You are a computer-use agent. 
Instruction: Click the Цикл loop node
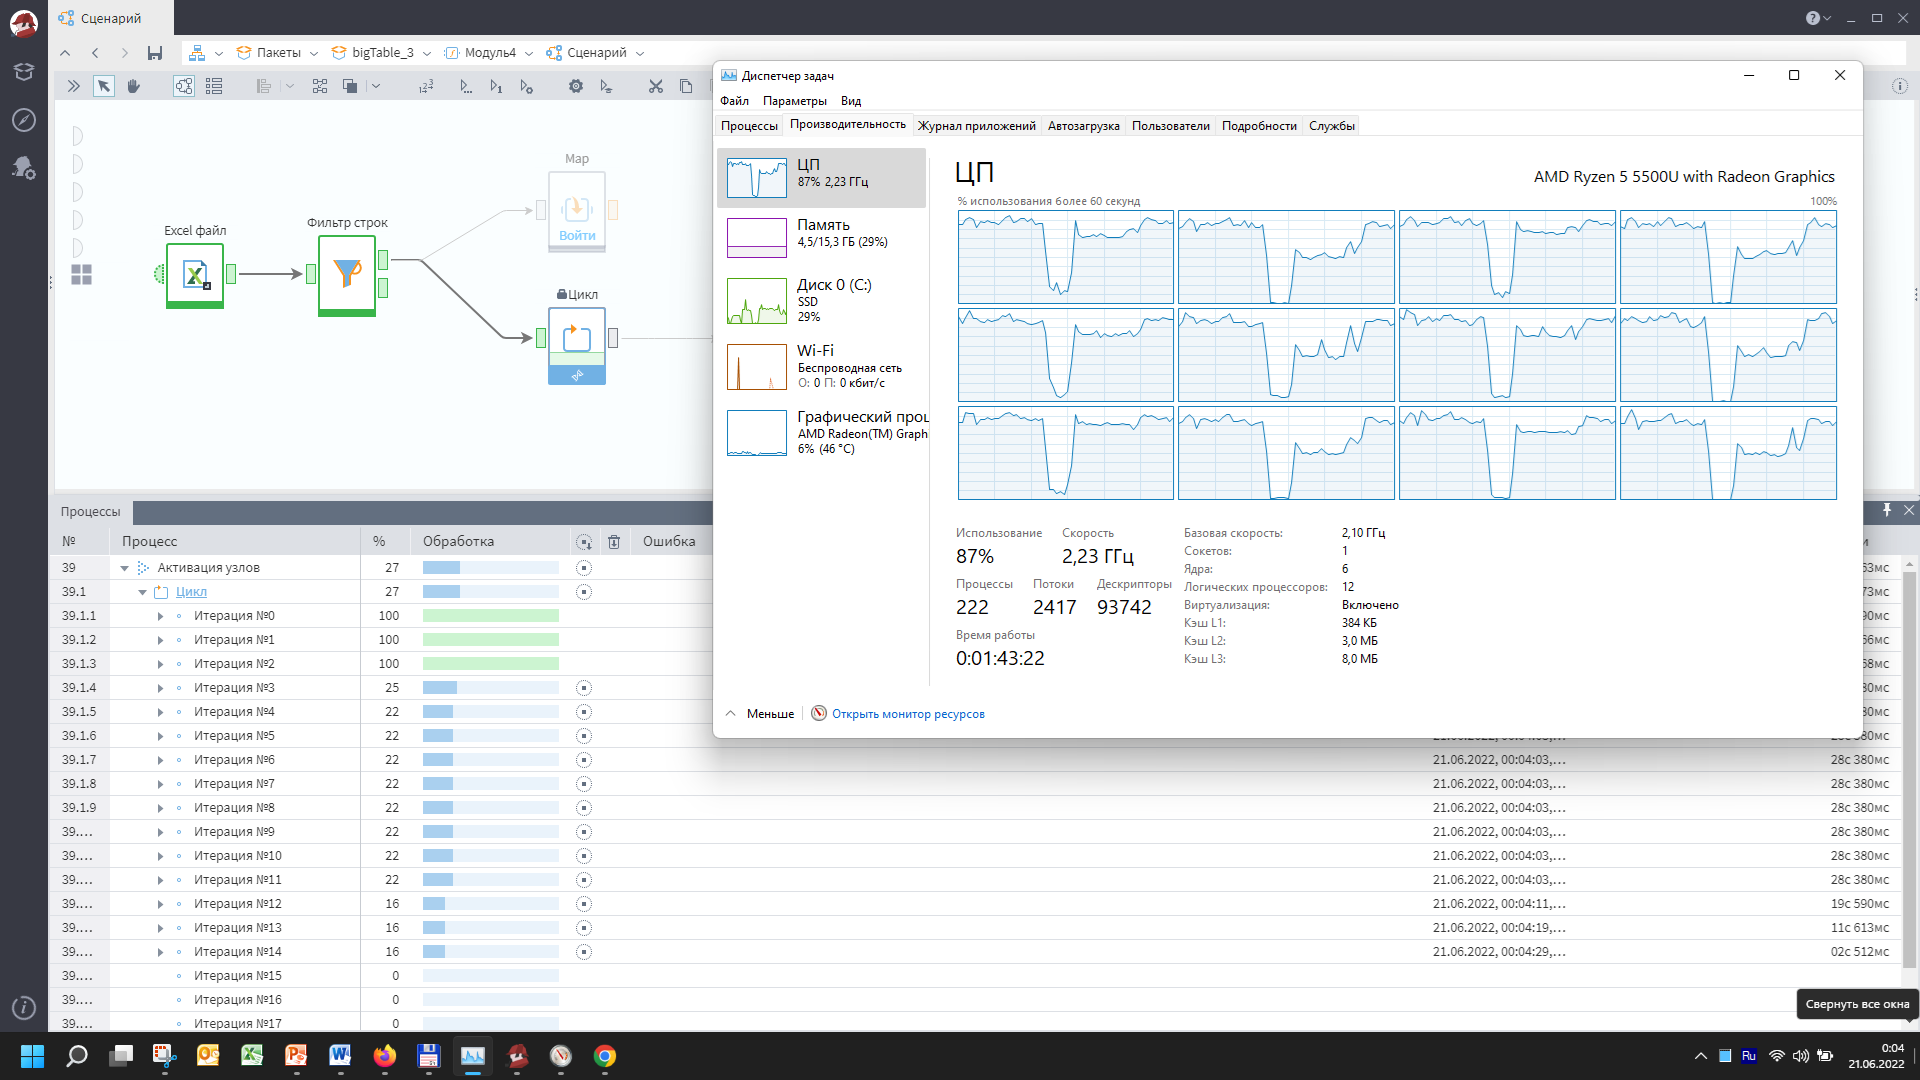[577, 345]
